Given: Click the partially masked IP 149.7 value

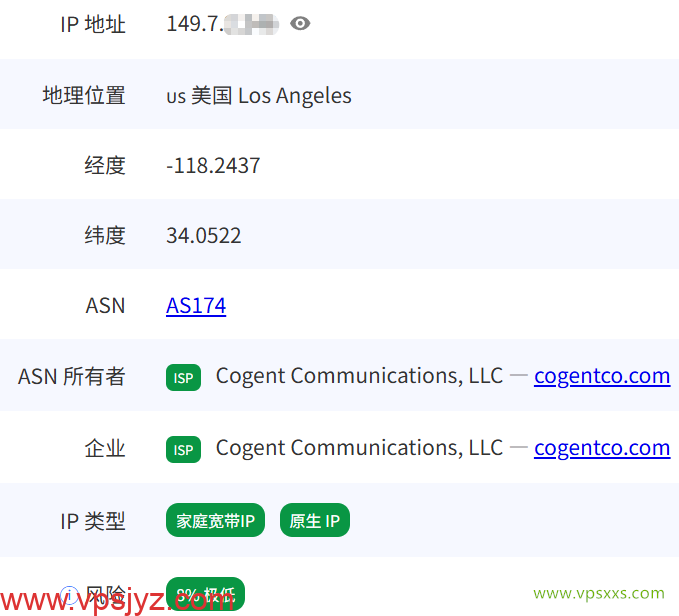Looking at the screenshot, I should (223, 24).
